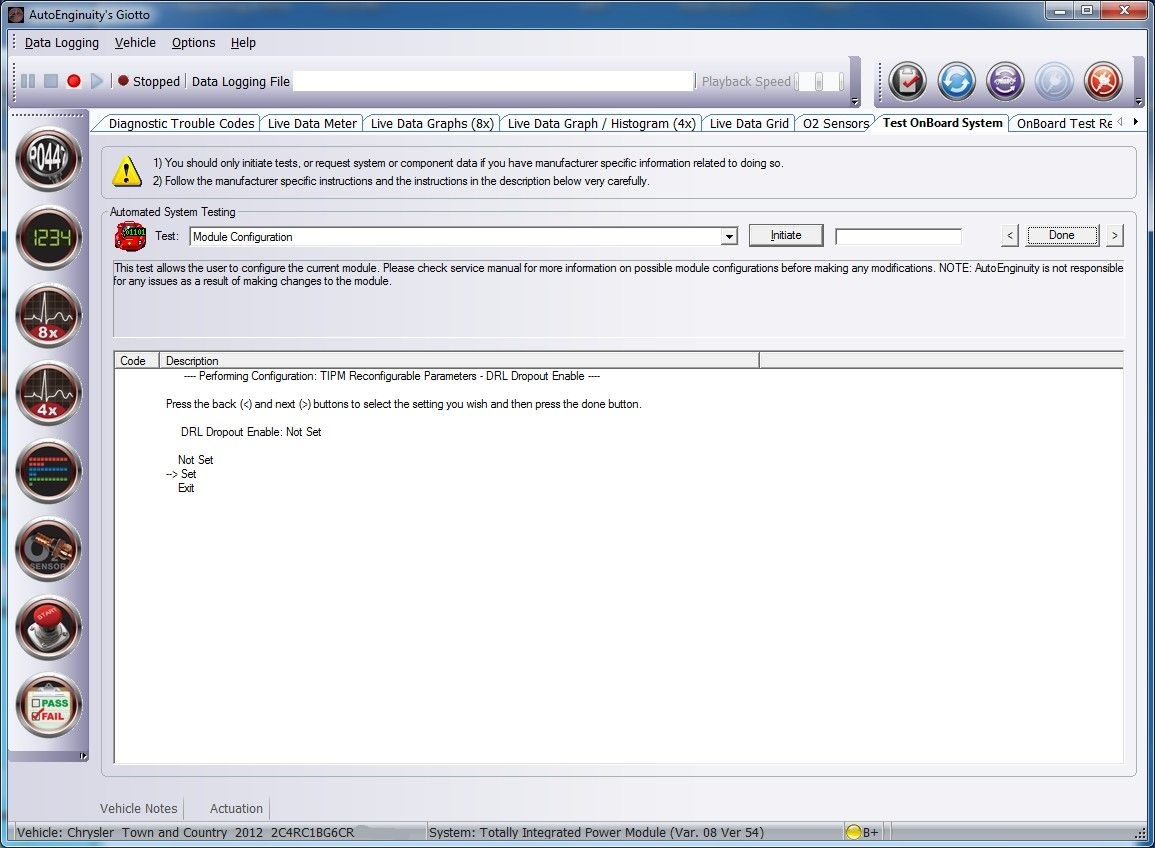Click the System: Totally Integrated Power Module status
Image resolution: width=1155 pixels, height=848 pixels.
coord(596,832)
